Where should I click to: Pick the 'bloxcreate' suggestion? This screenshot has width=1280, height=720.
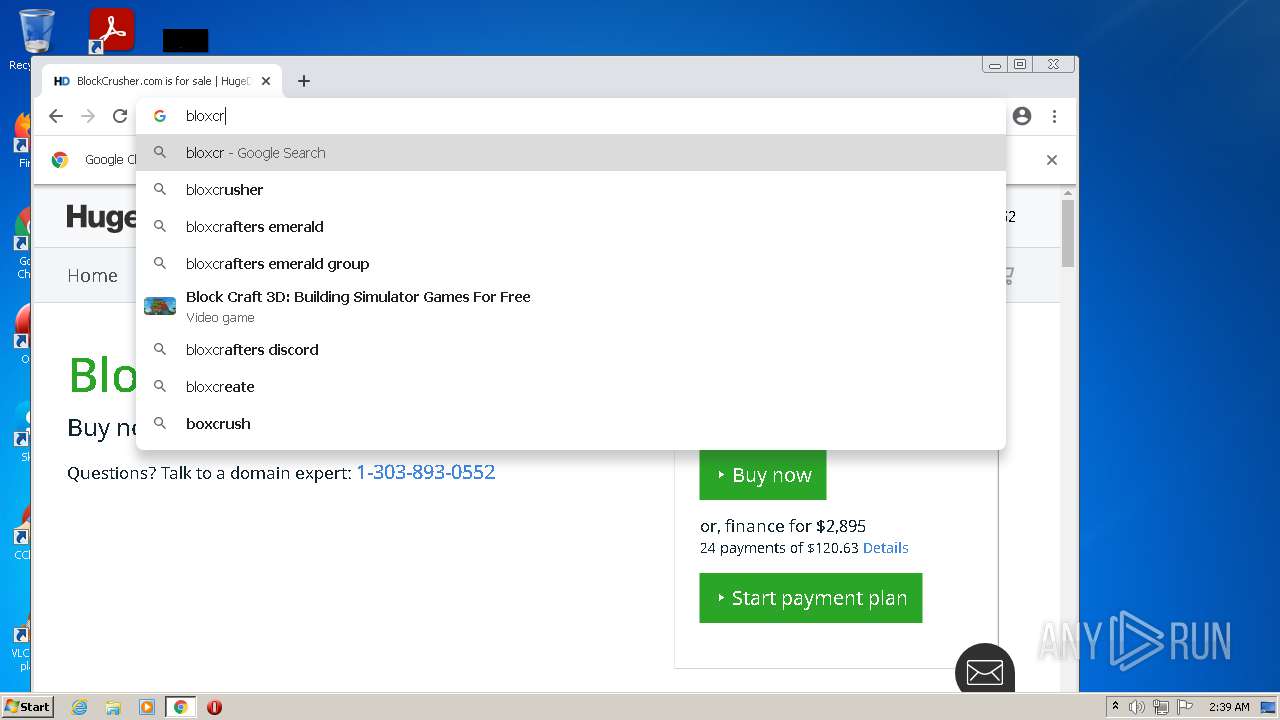[571, 387]
